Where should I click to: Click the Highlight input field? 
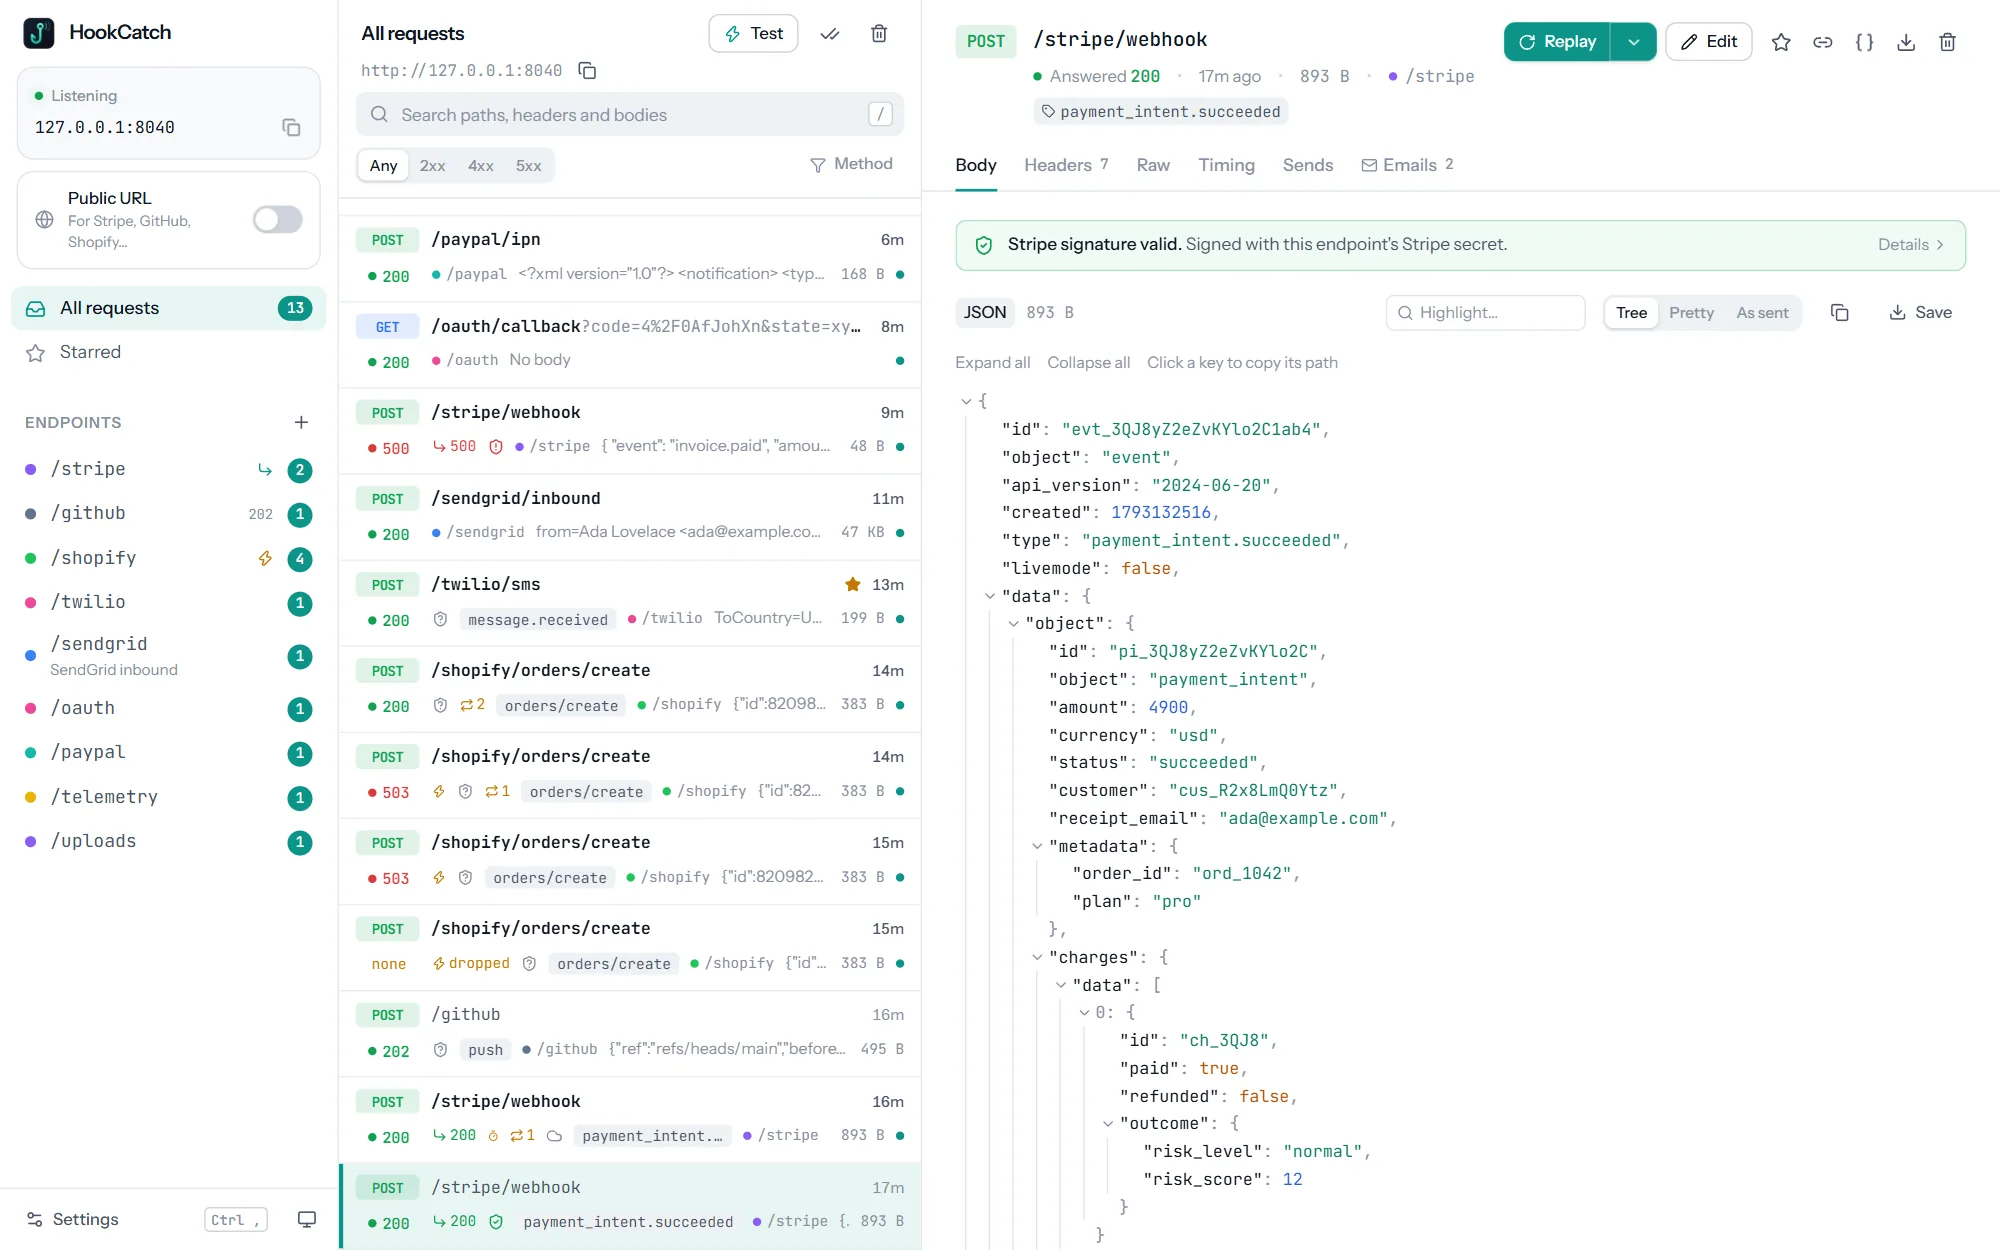[1485, 313]
